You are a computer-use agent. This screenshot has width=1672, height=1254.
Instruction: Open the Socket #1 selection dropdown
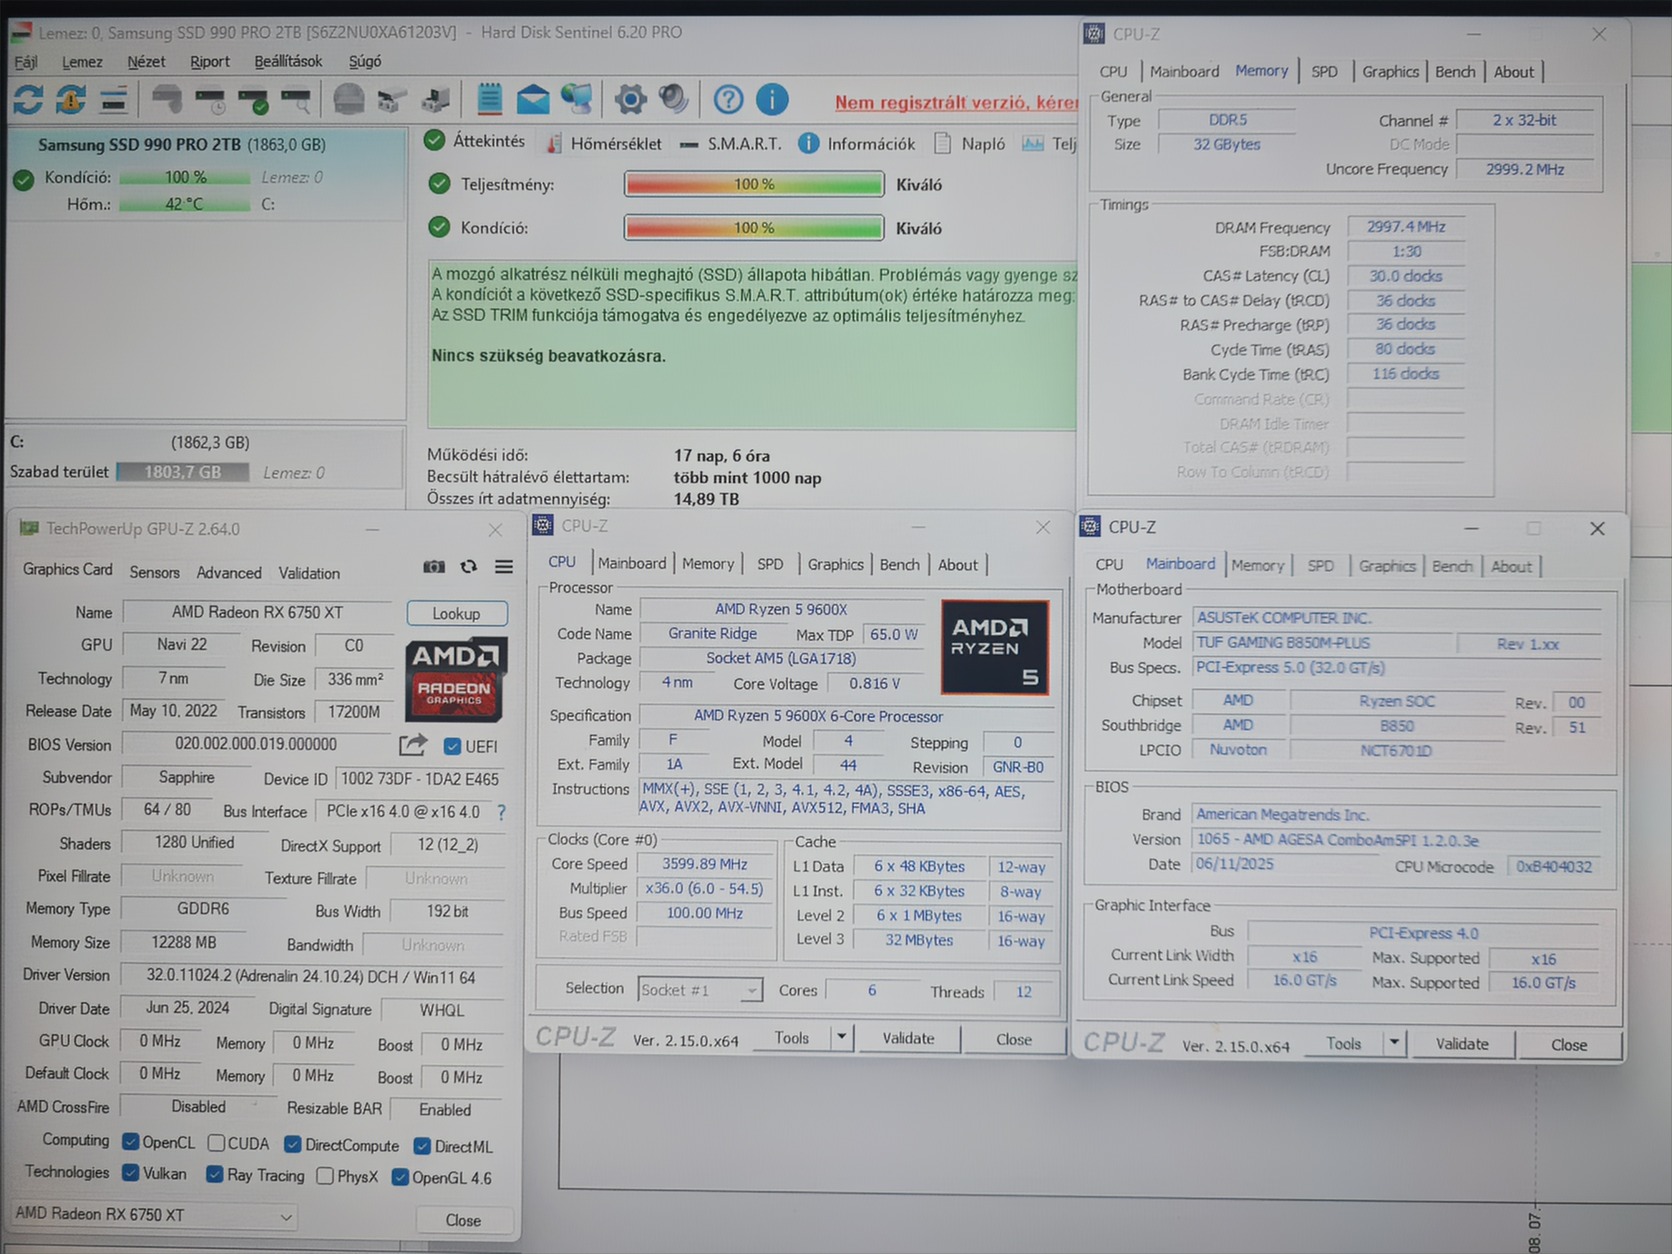700,990
